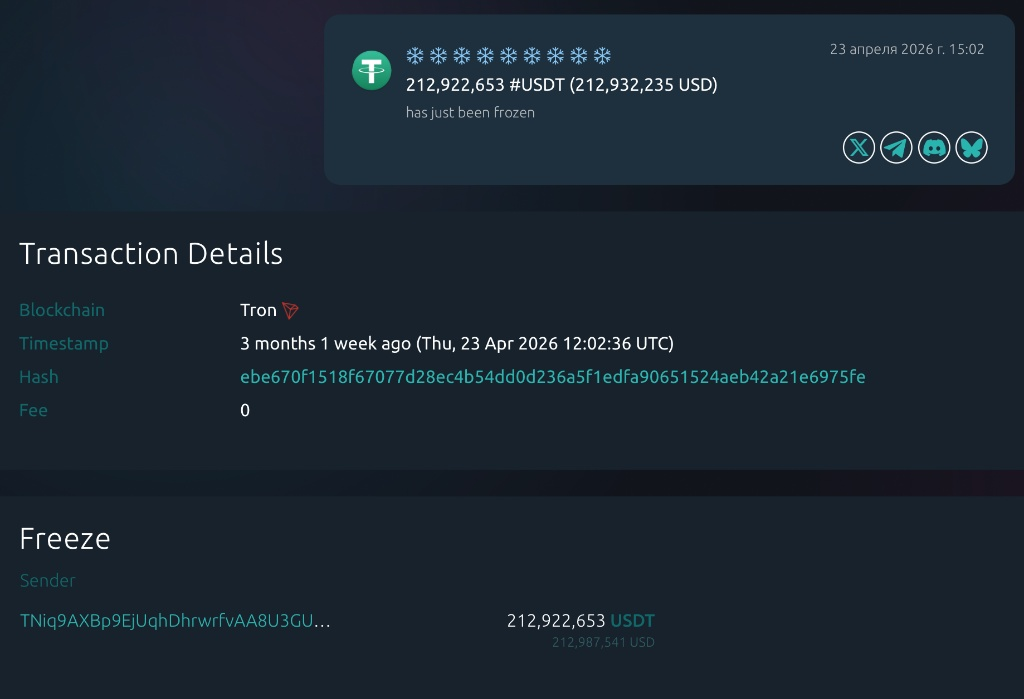Click the 212,922,653 amount in Freeze section
The image size is (1024, 699).
click(556, 621)
